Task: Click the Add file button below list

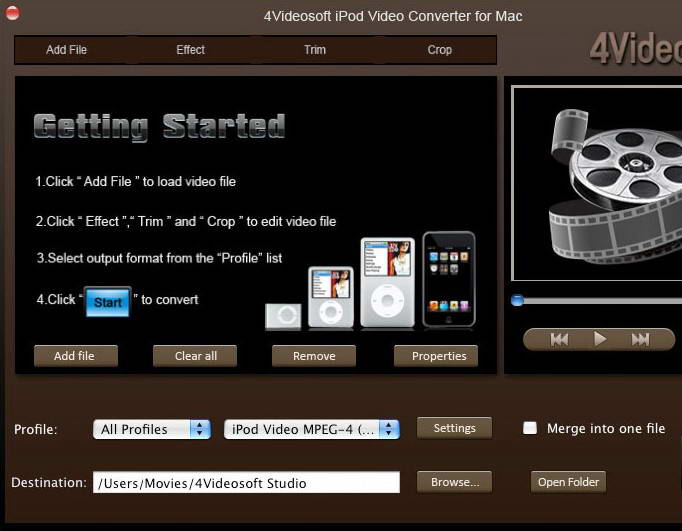Action: pyautogui.click(x=76, y=356)
